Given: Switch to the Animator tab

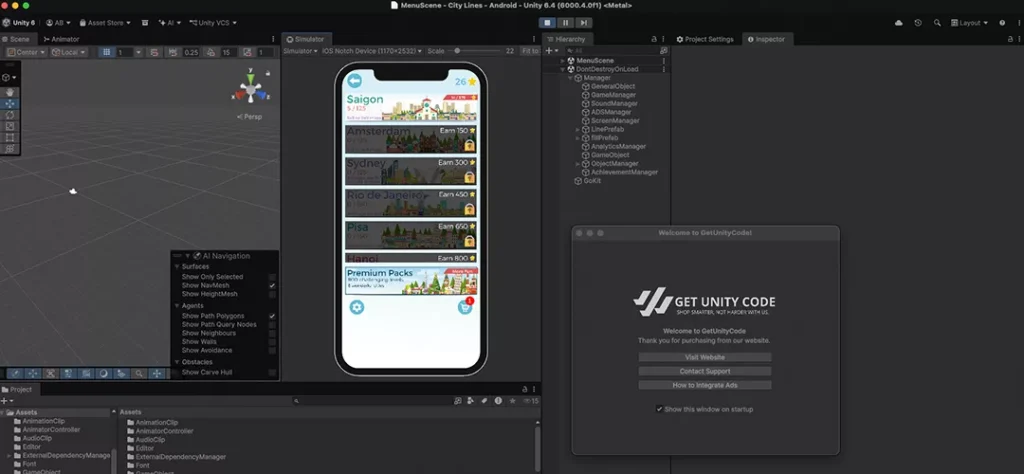Looking at the screenshot, I should [x=61, y=39].
